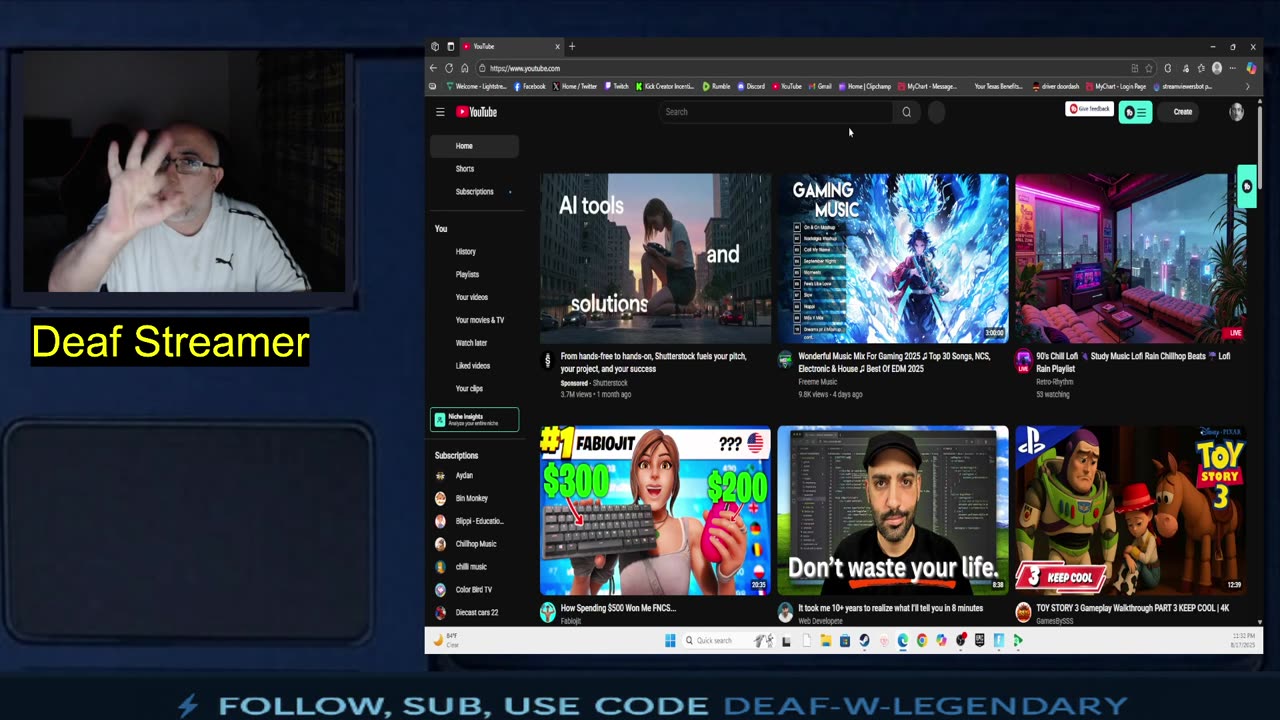
Task: Select Home in YouTube sidebar
Action: 474,146
